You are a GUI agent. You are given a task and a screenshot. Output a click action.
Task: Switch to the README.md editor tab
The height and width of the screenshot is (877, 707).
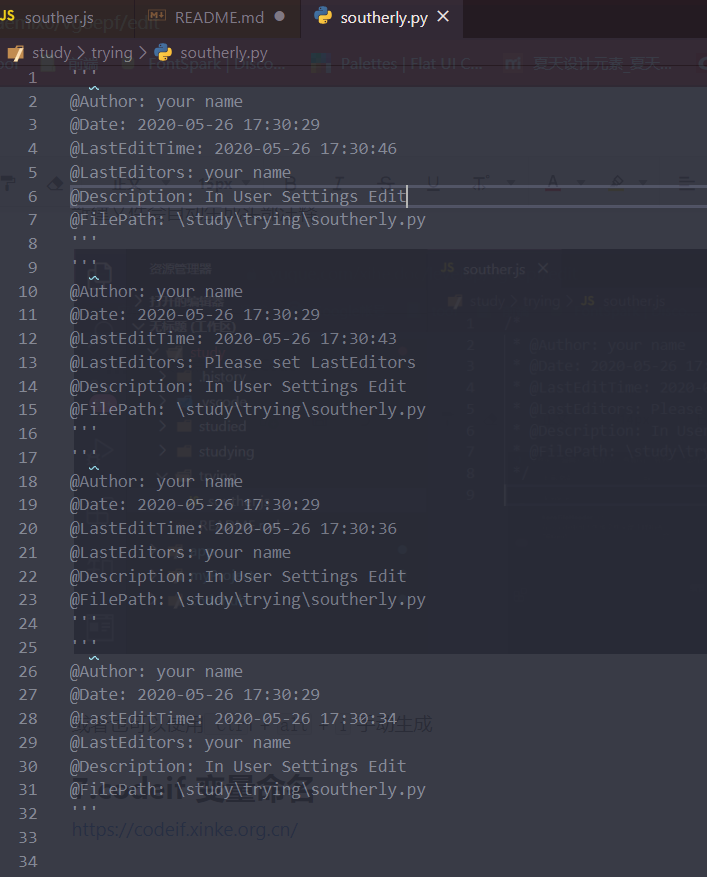(x=219, y=18)
